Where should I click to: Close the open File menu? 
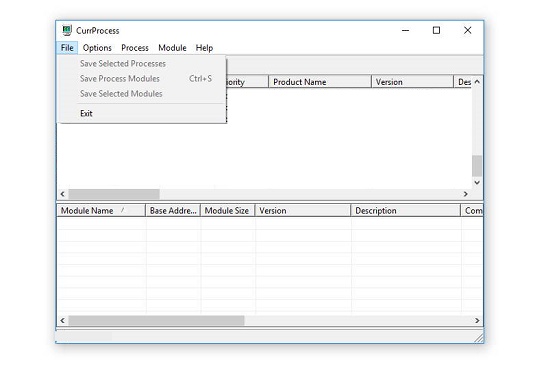click(x=67, y=48)
